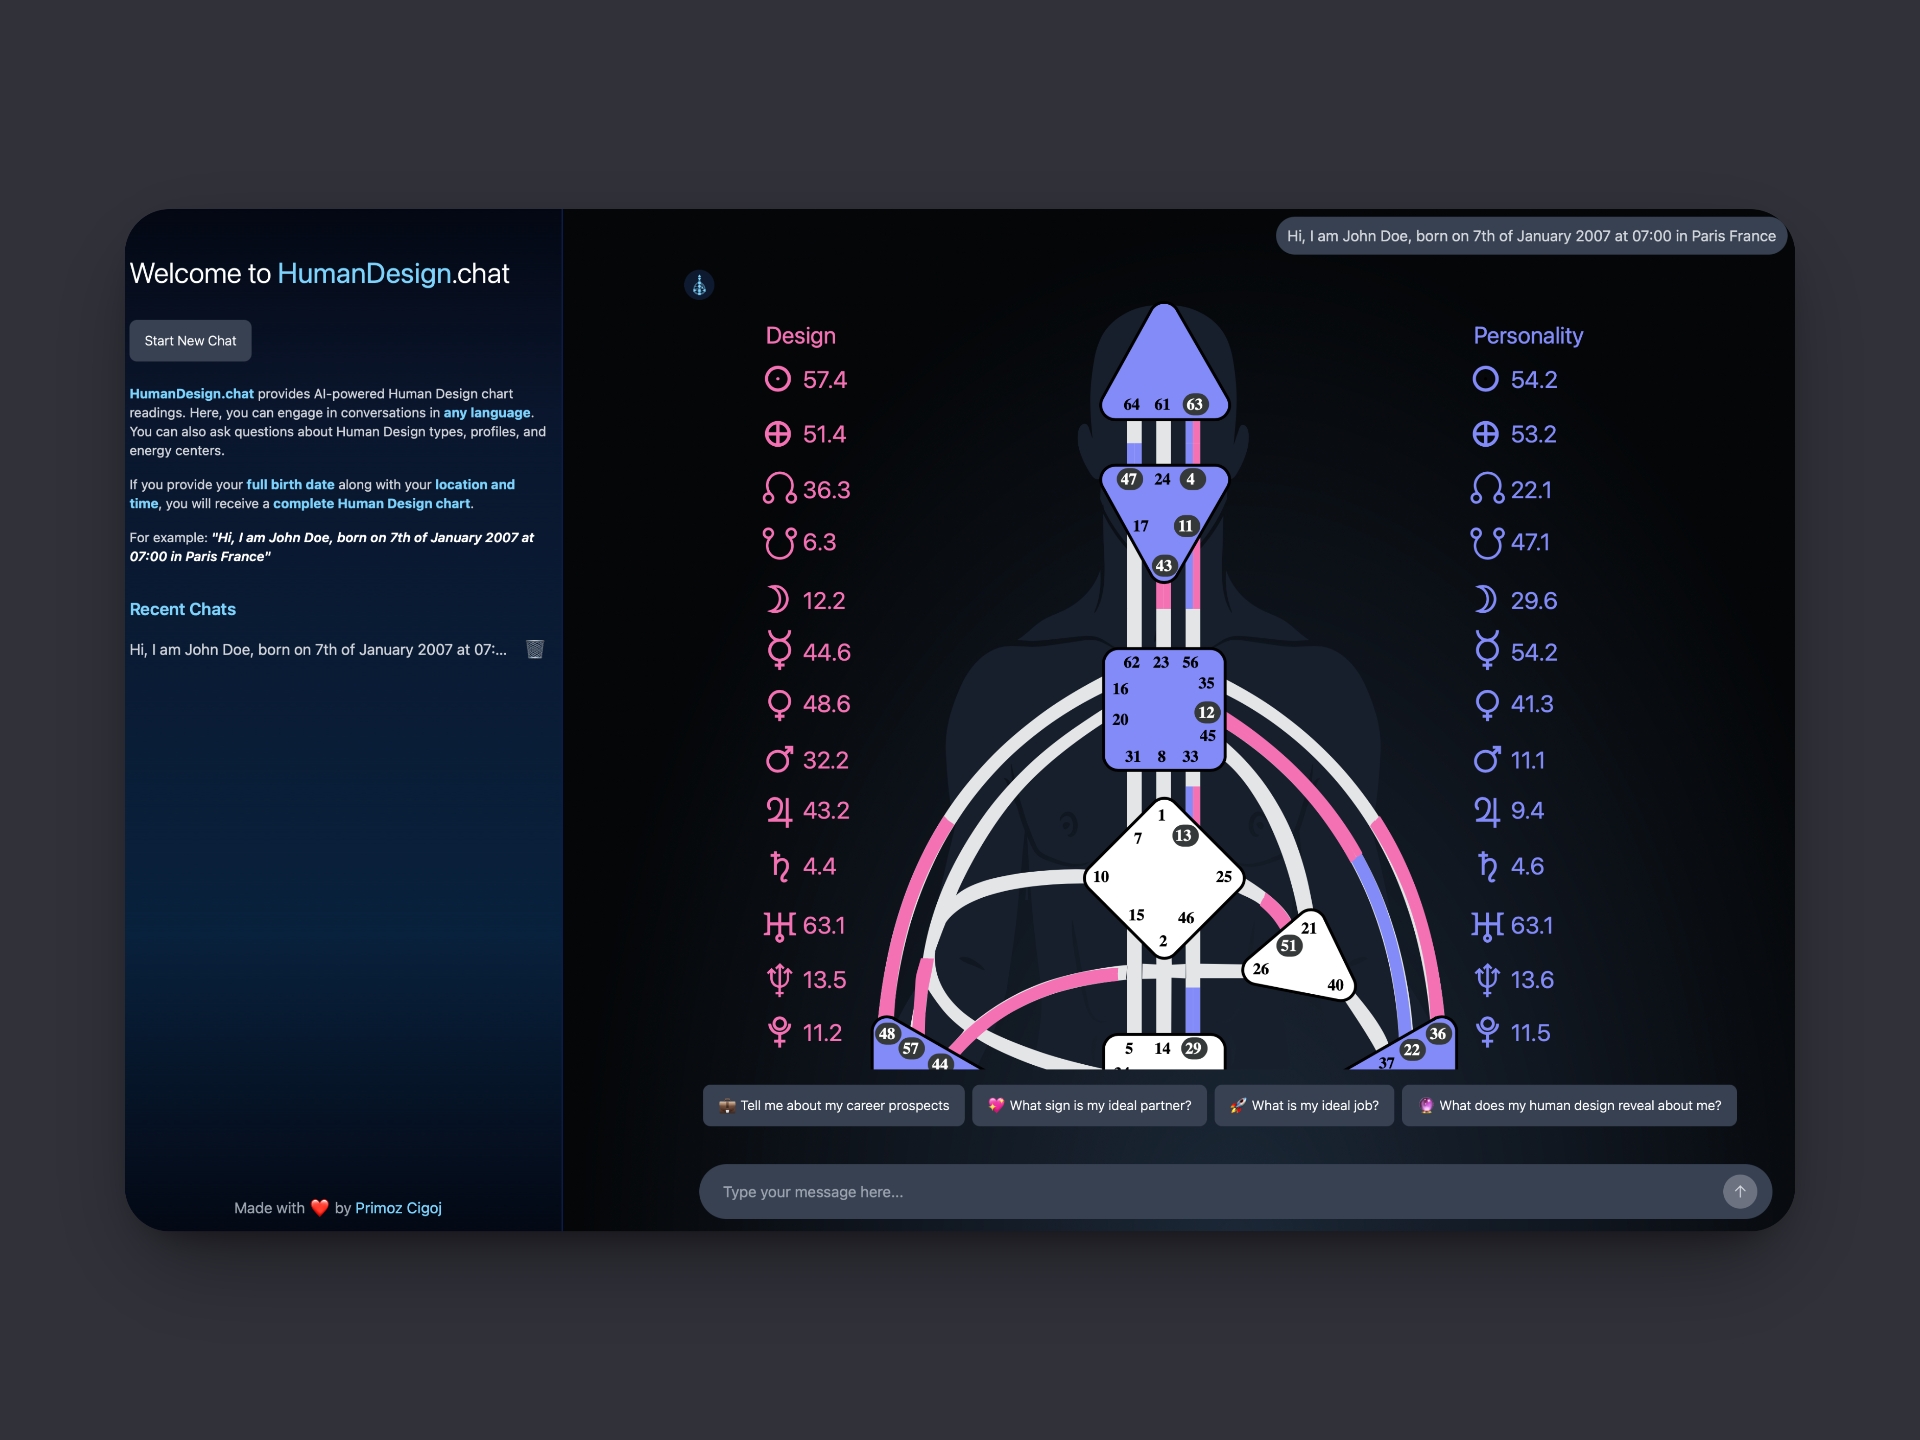Send the message with the arrow-up button
1920x1440 pixels.
(x=1740, y=1191)
